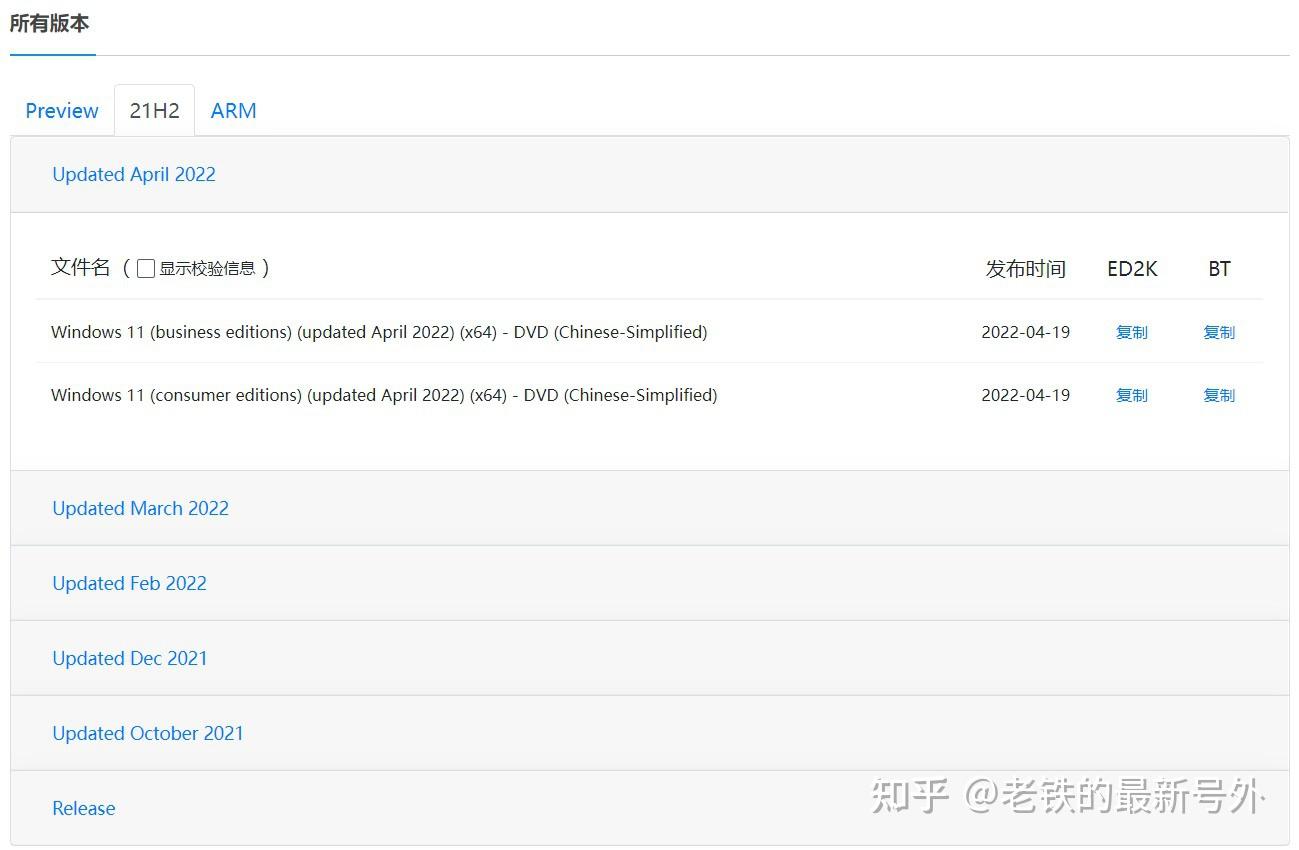Switch to the Preview tab

pos(62,111)
